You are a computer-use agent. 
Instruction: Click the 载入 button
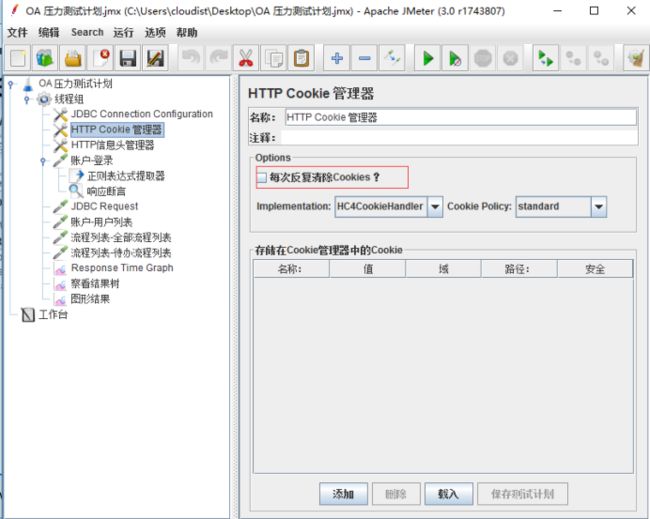pyautogui.click(x=449, y=494)
